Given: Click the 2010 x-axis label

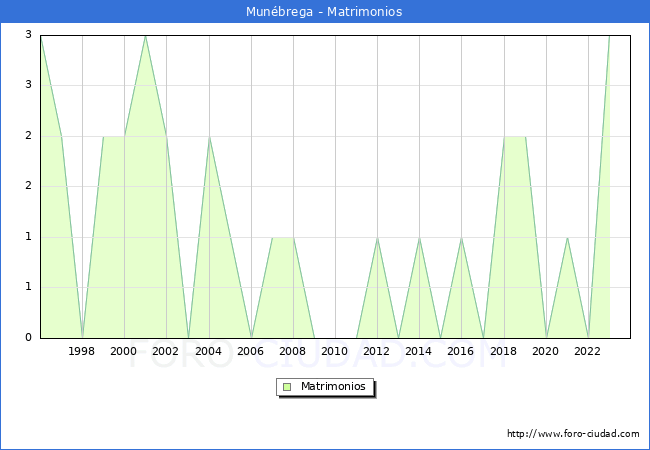Looking at the screenshot, I should pyautogui.click(x=335, y=351).
